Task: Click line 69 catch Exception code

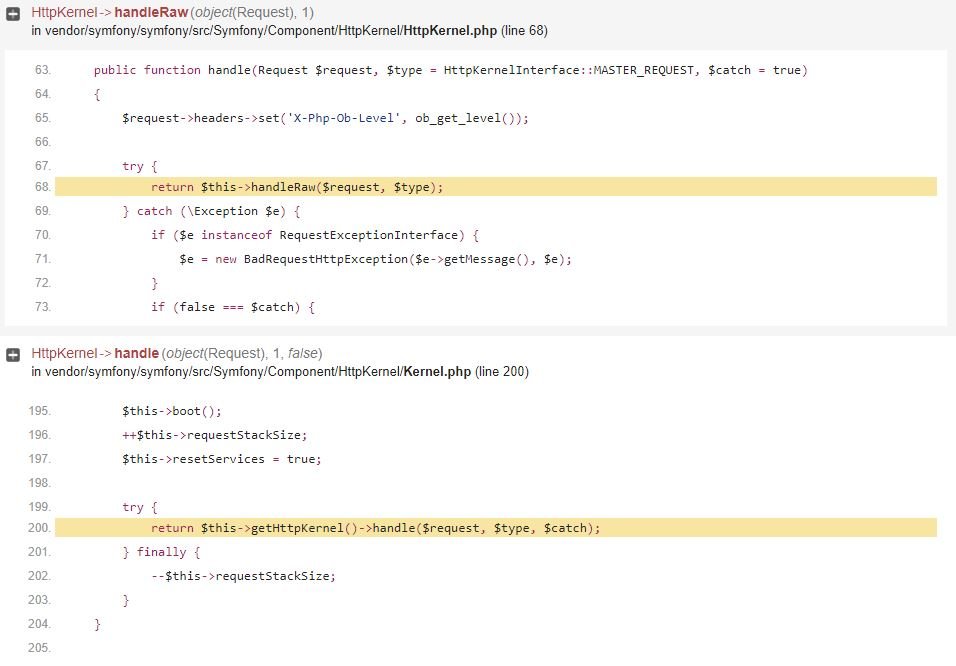Action: [x=211, y=211]
